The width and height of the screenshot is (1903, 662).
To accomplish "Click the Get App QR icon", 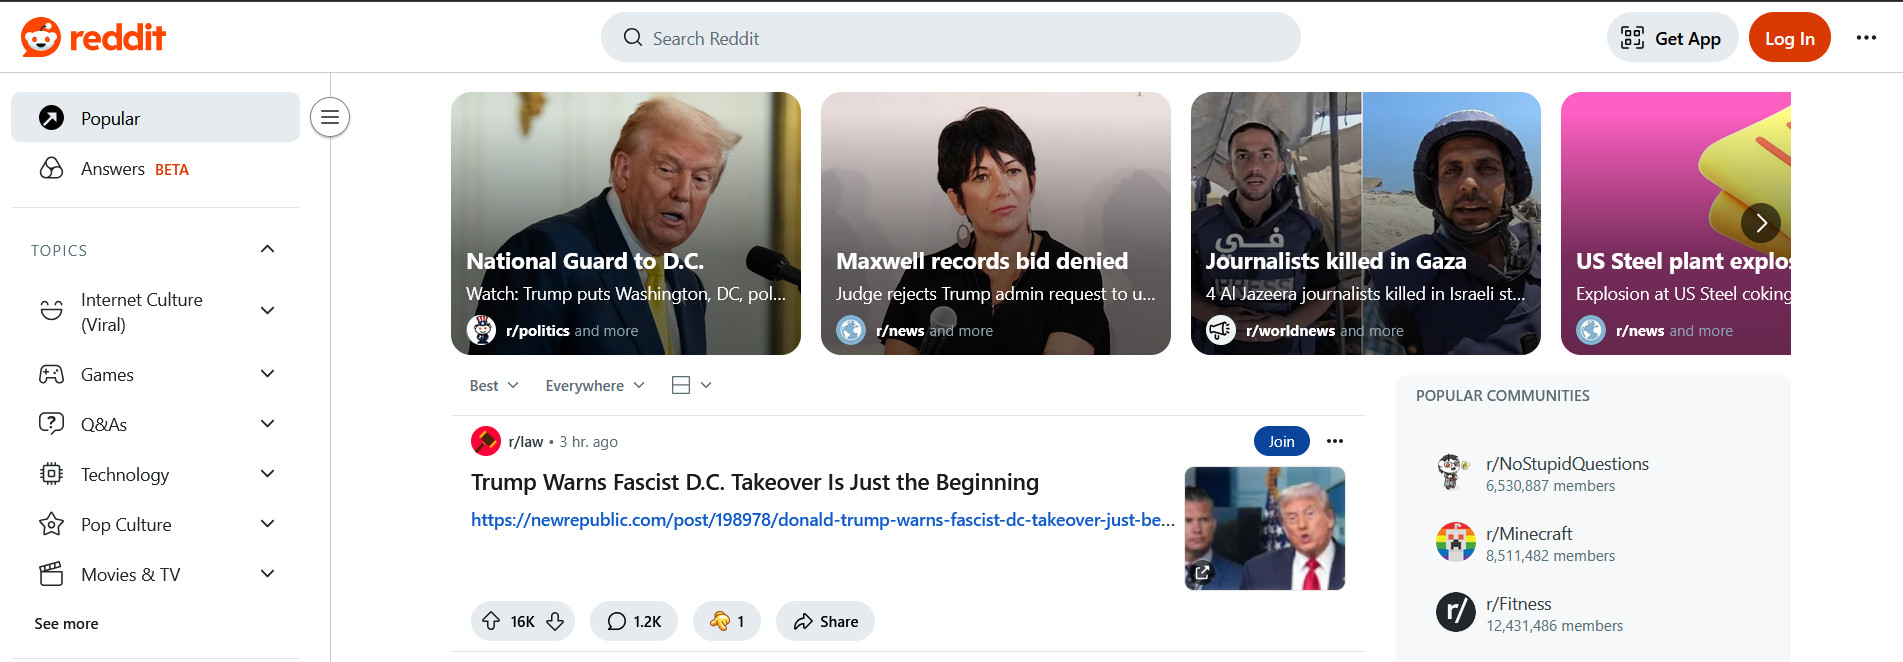I will [1632, 38].
